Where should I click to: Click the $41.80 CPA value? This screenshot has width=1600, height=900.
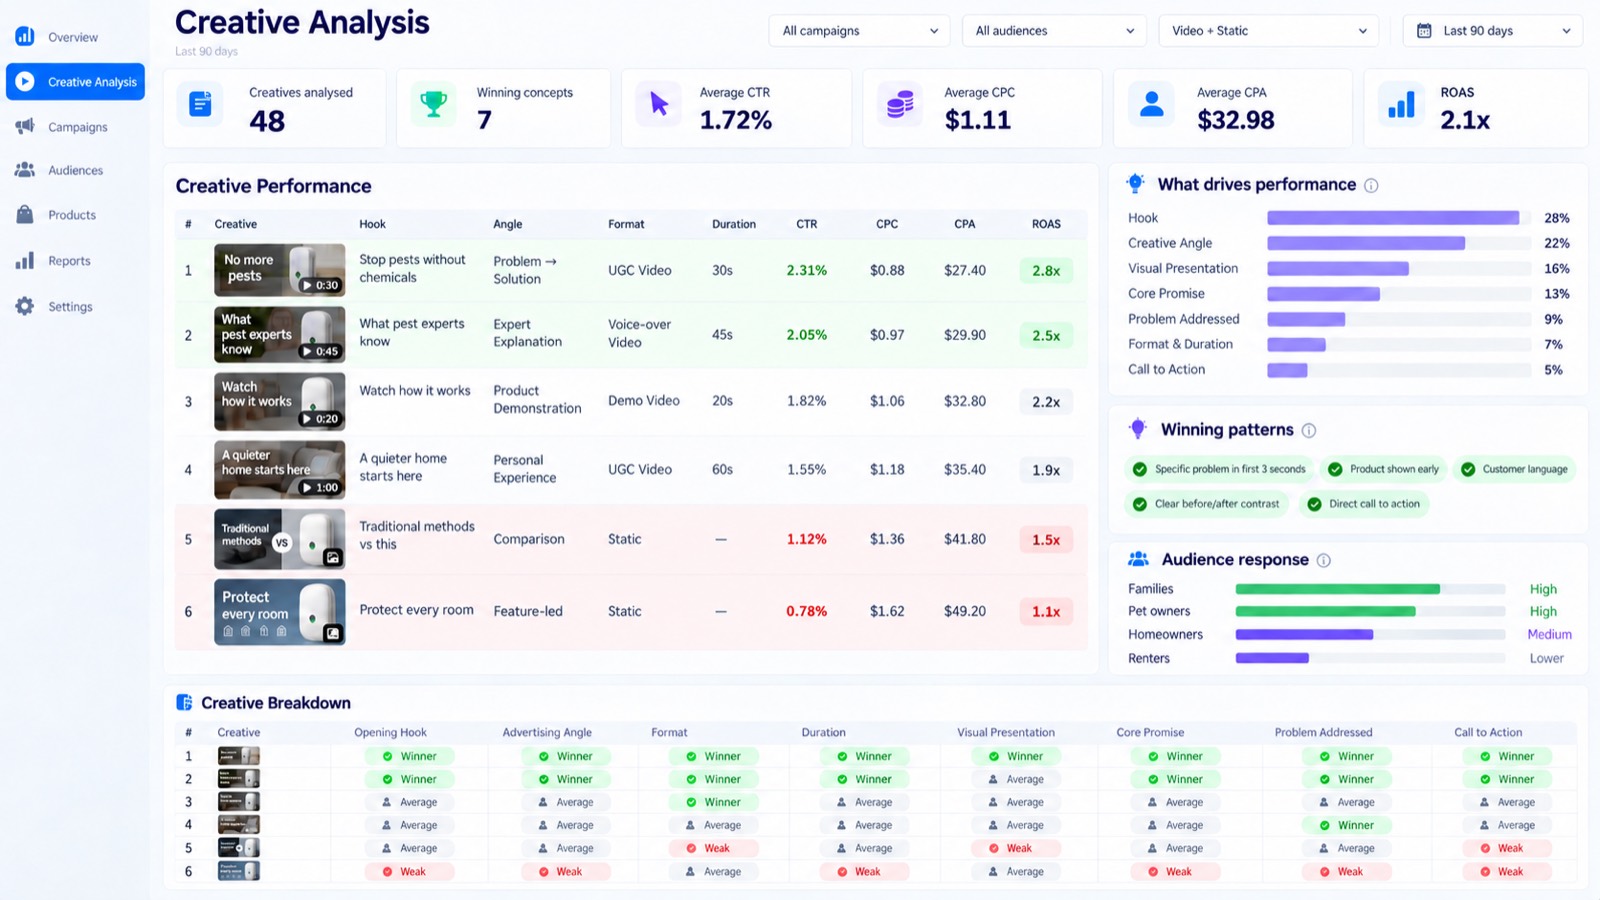[x=965, y=539]
